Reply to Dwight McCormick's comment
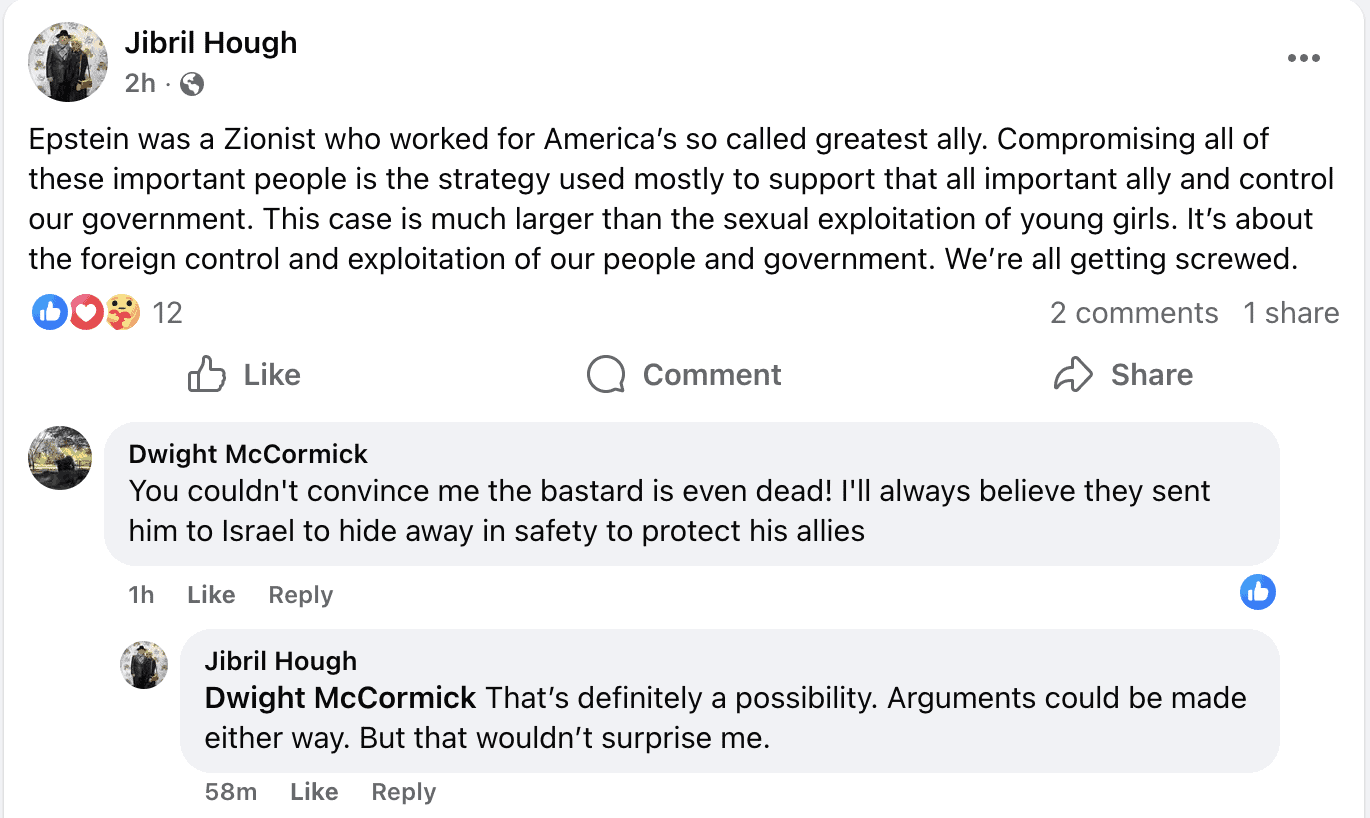Viewport: 1370px width, 818px height. pos(300,595)
